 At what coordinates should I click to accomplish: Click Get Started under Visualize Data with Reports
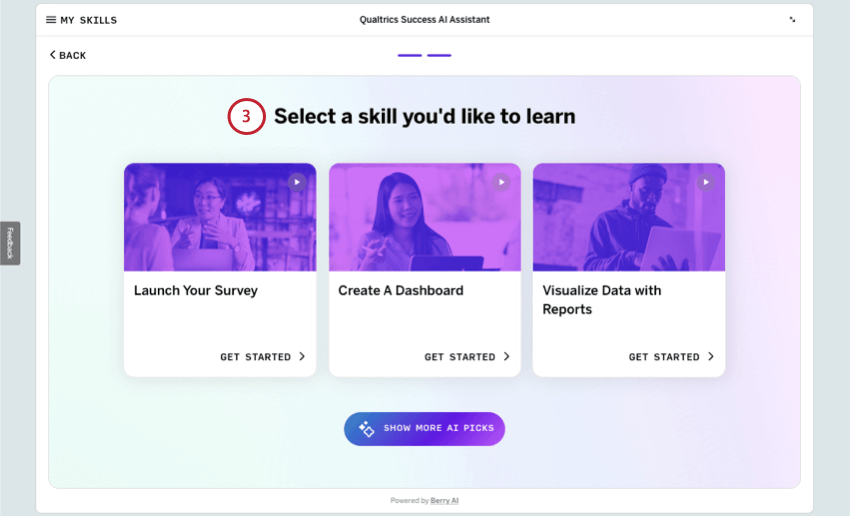coord(671,357)
